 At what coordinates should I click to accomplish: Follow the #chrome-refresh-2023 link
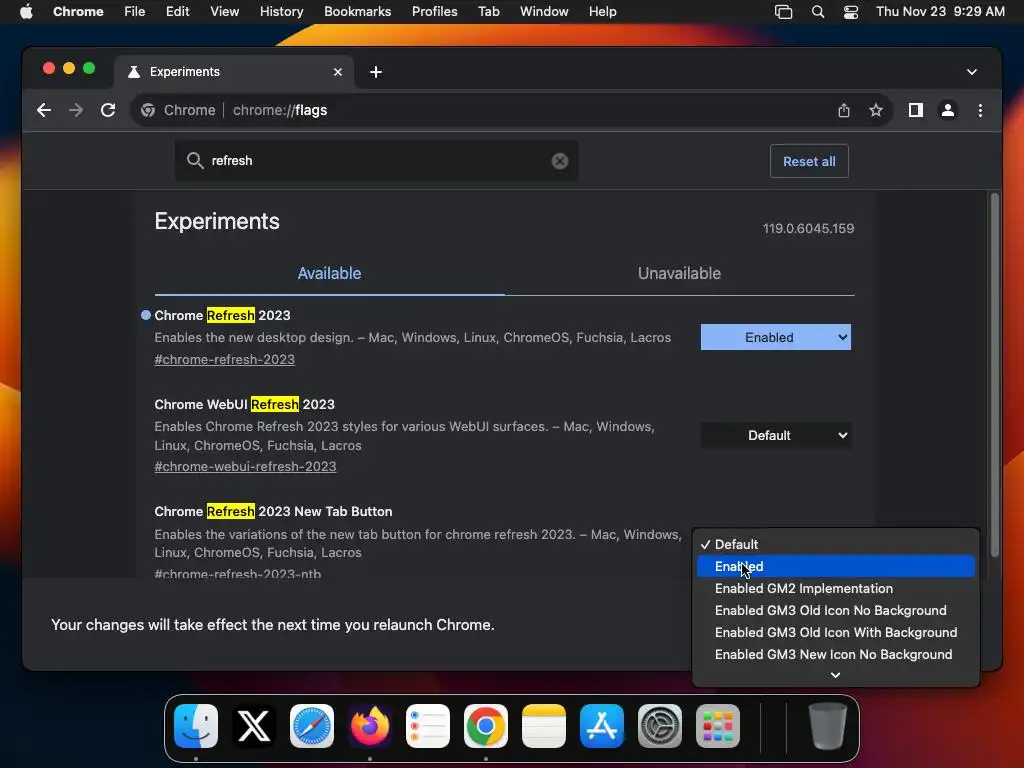224,360
